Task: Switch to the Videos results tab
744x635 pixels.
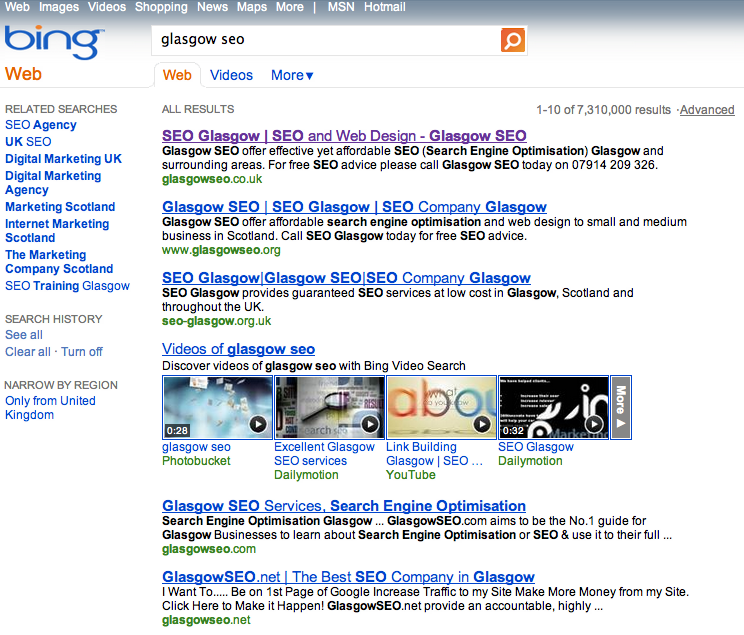Action: 231,75
